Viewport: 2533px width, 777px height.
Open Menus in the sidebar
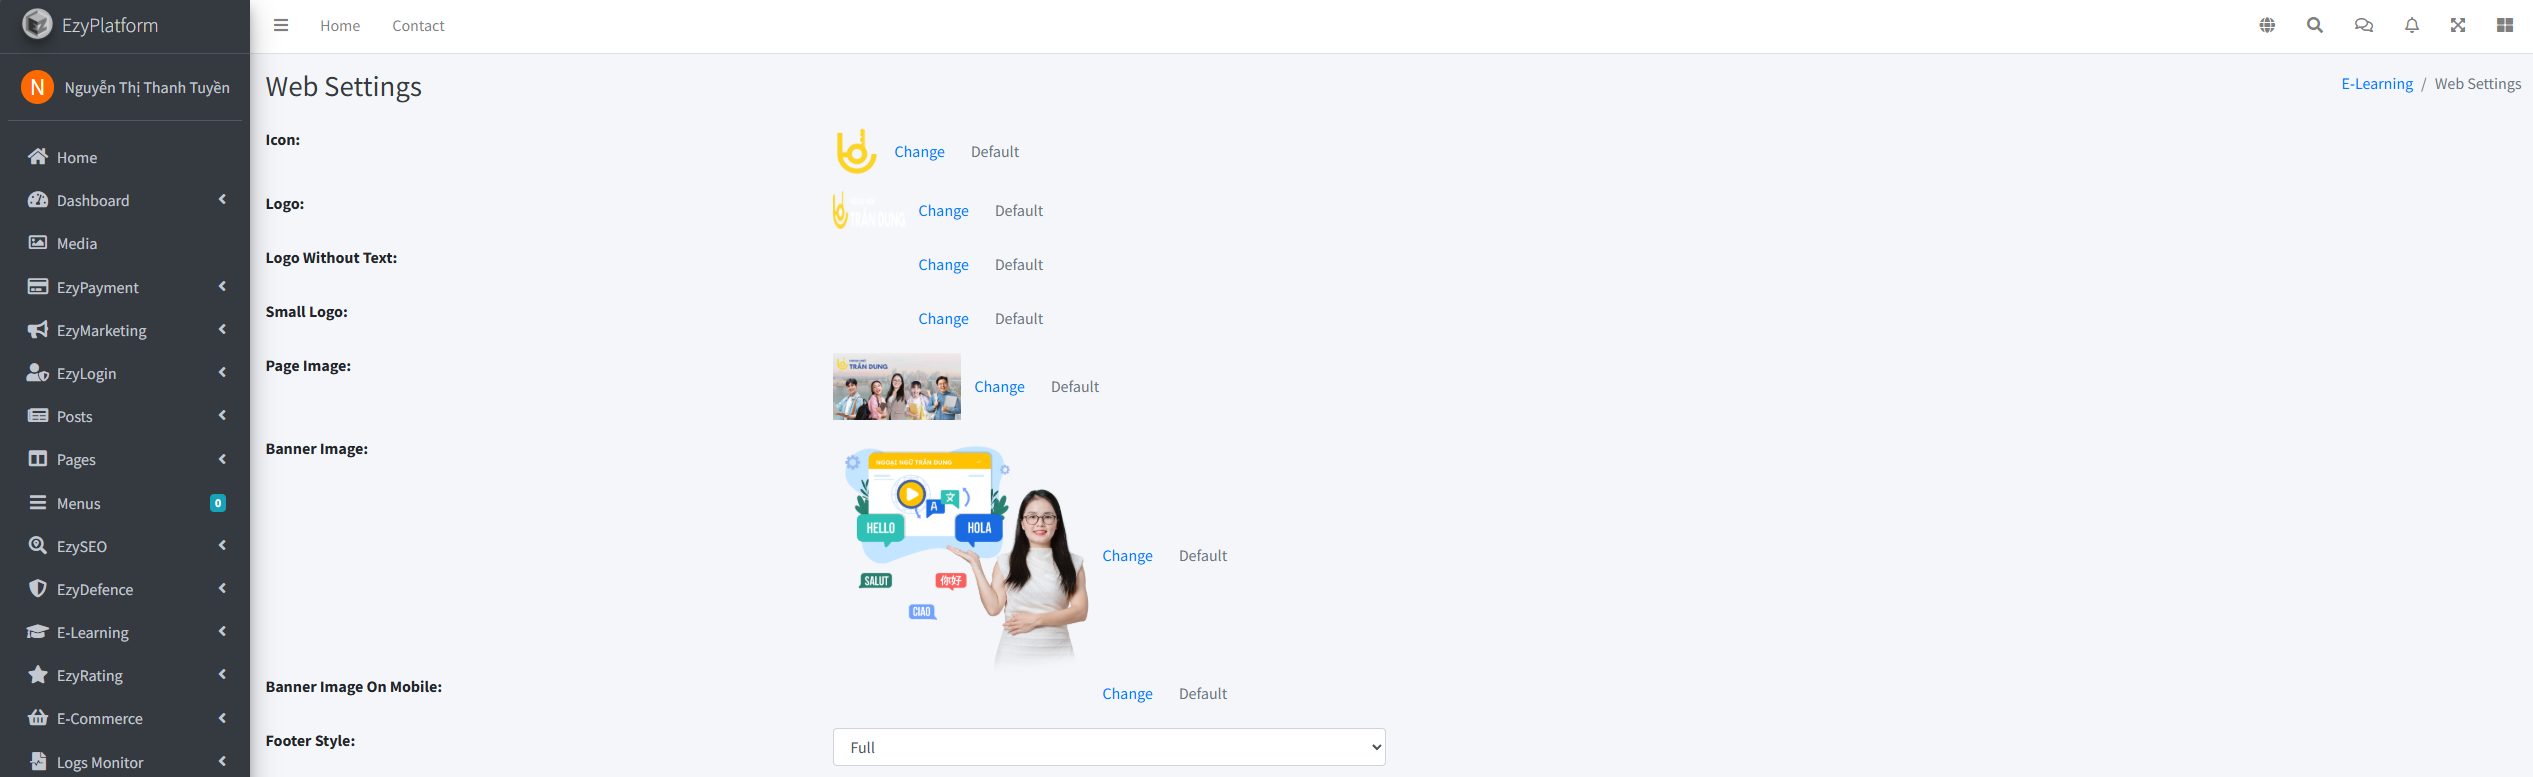[x=79, y=503]
